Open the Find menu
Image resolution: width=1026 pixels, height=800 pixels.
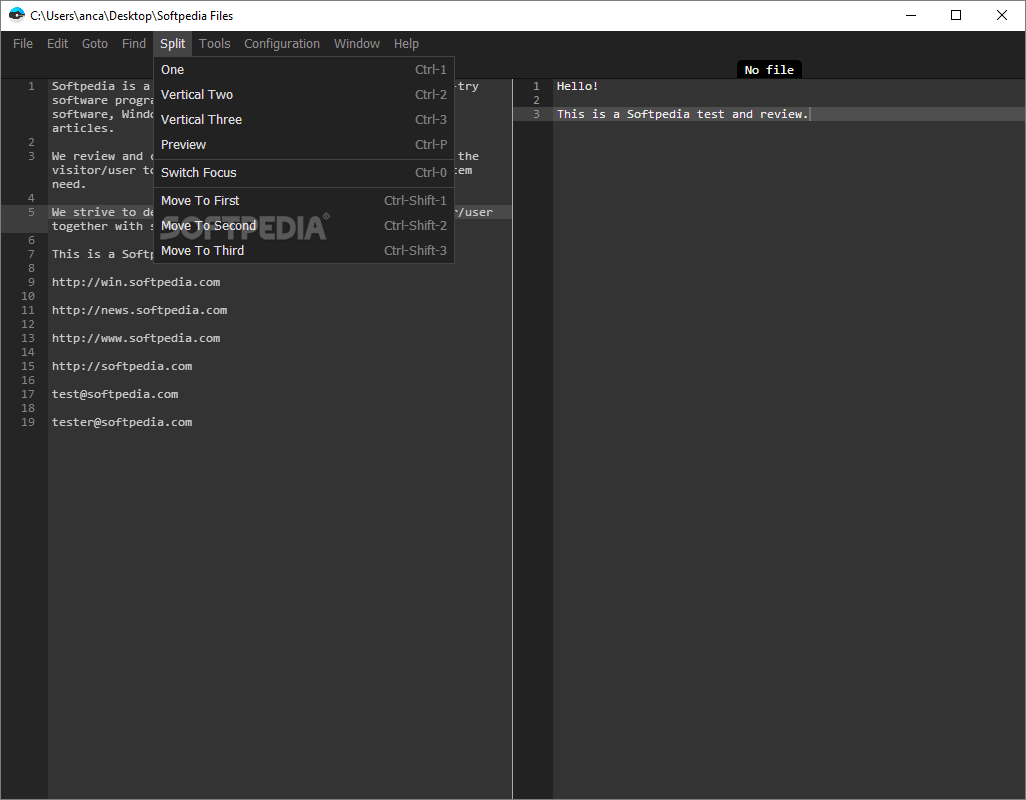tap(133, 44)
